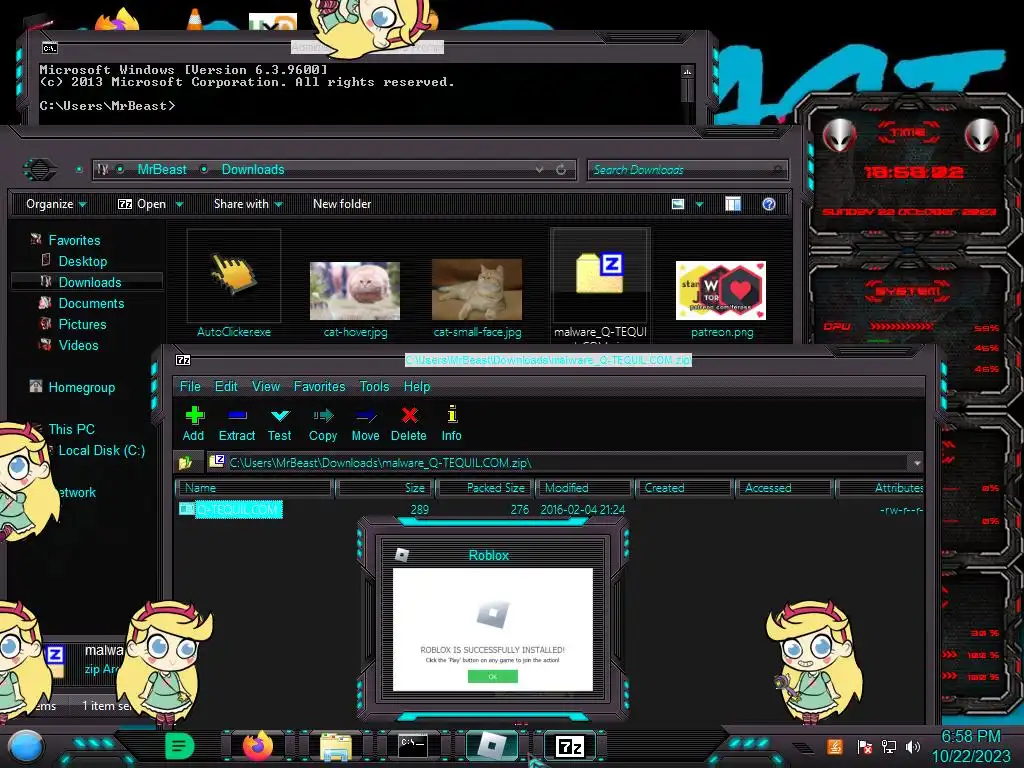Toggle the preview pane in Explorer

(x=733, y=204)
